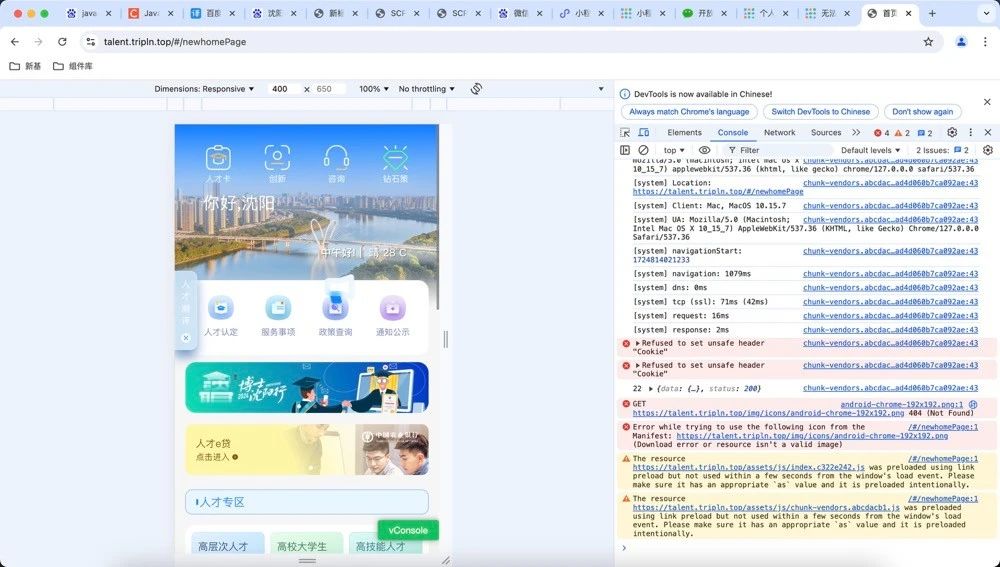This screenshot has width=1000, height=567.
Task: Open Chrome three-dot menu
Action: click(x=985, y=41)
